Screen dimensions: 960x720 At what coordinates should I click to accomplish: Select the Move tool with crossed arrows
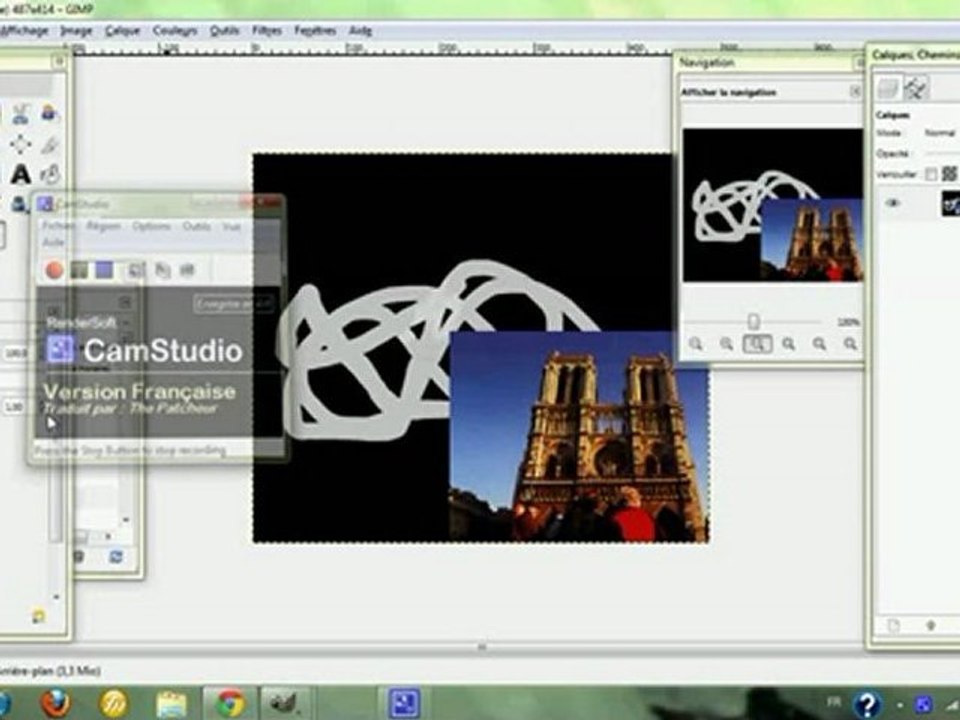pyautogui.click(x=20, y=144)
